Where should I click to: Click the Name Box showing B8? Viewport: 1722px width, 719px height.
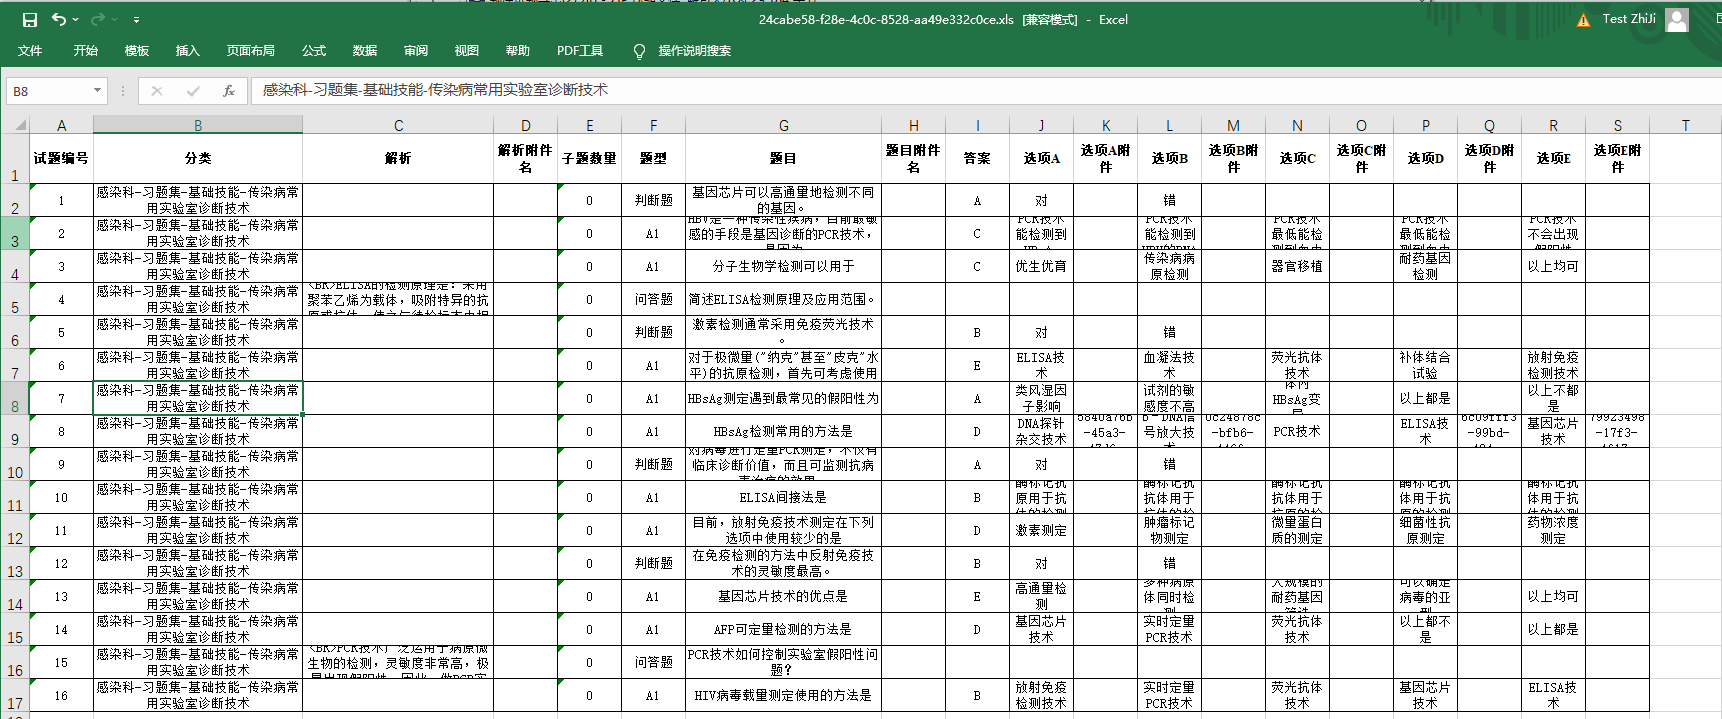48,91
